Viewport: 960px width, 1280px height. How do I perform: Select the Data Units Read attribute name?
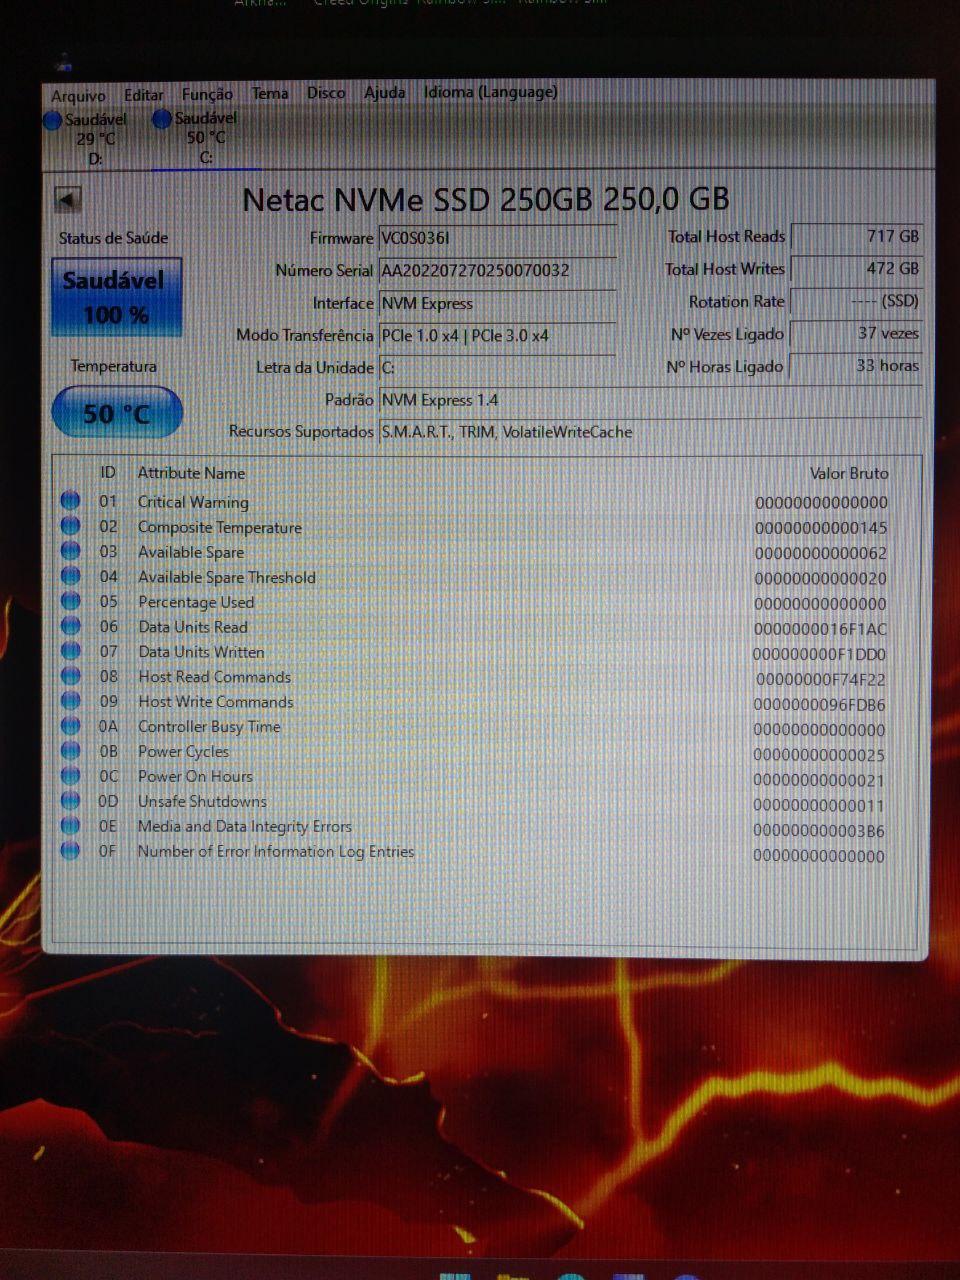point(193,627)
